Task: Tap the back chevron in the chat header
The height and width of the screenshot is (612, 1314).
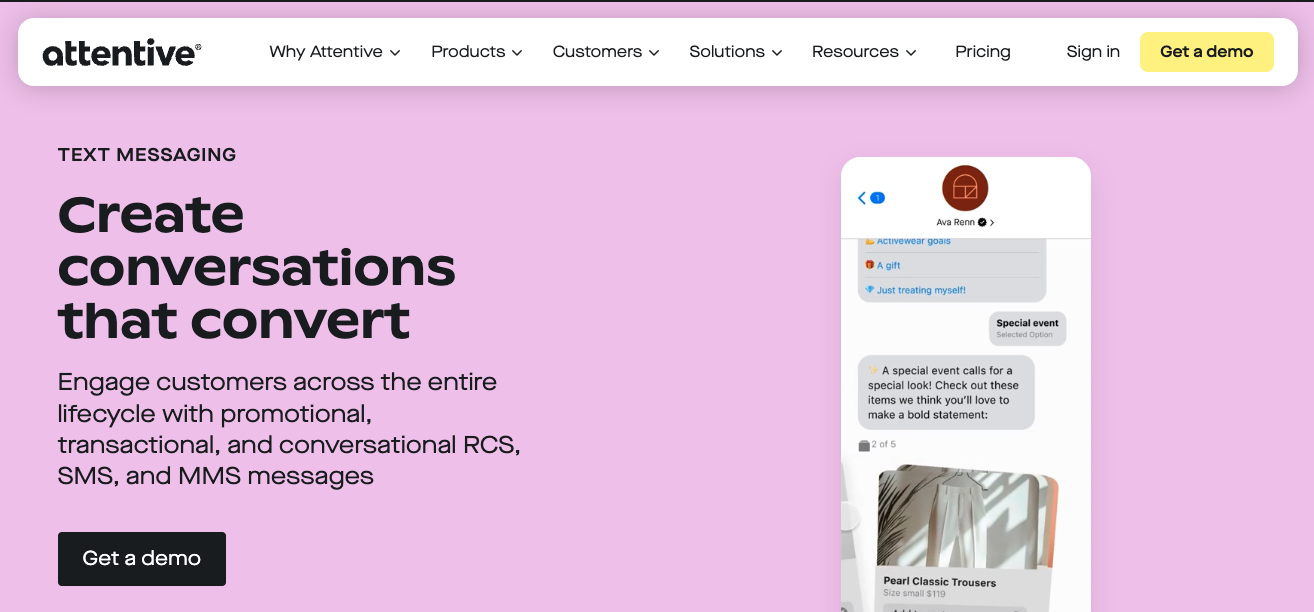Action: tap(861, 198)
